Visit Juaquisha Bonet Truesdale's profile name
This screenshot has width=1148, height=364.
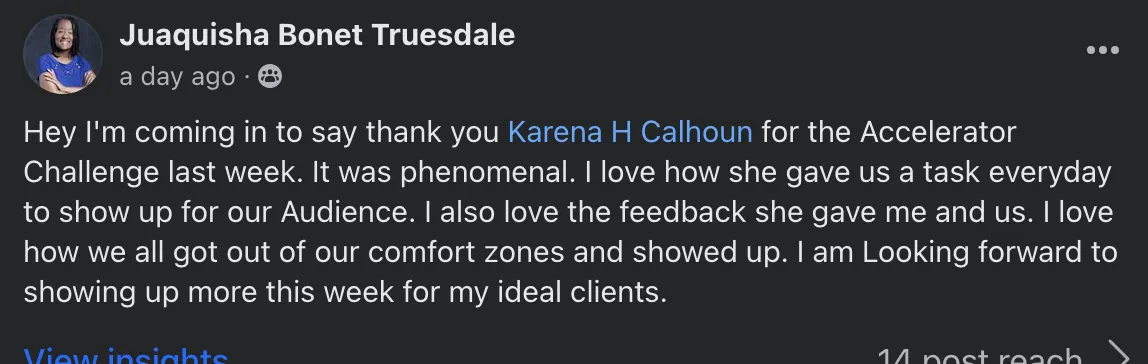click(317, 35)
